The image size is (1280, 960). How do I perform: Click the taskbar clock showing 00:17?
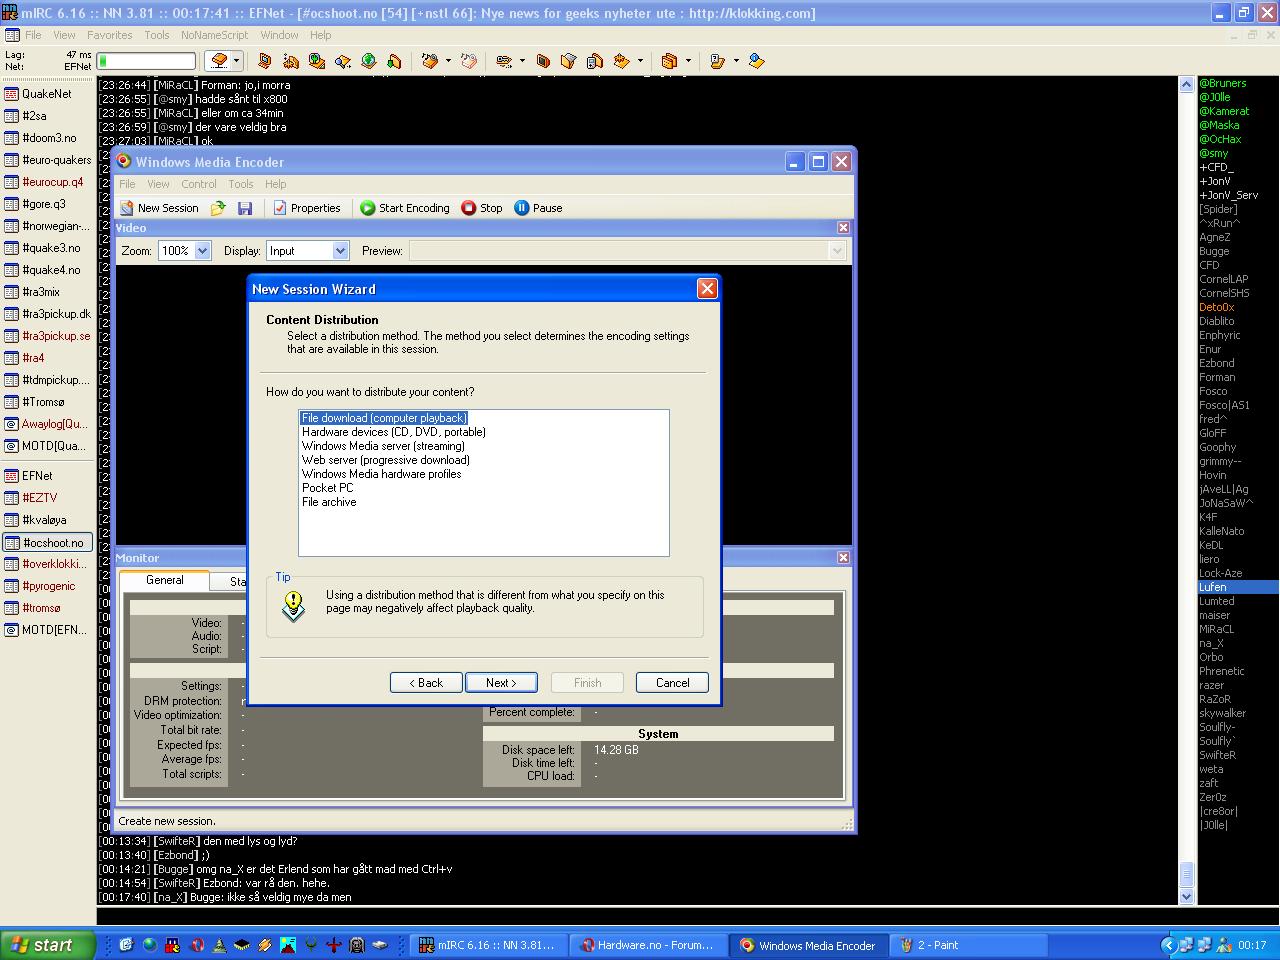click(x=1252, y=945)
